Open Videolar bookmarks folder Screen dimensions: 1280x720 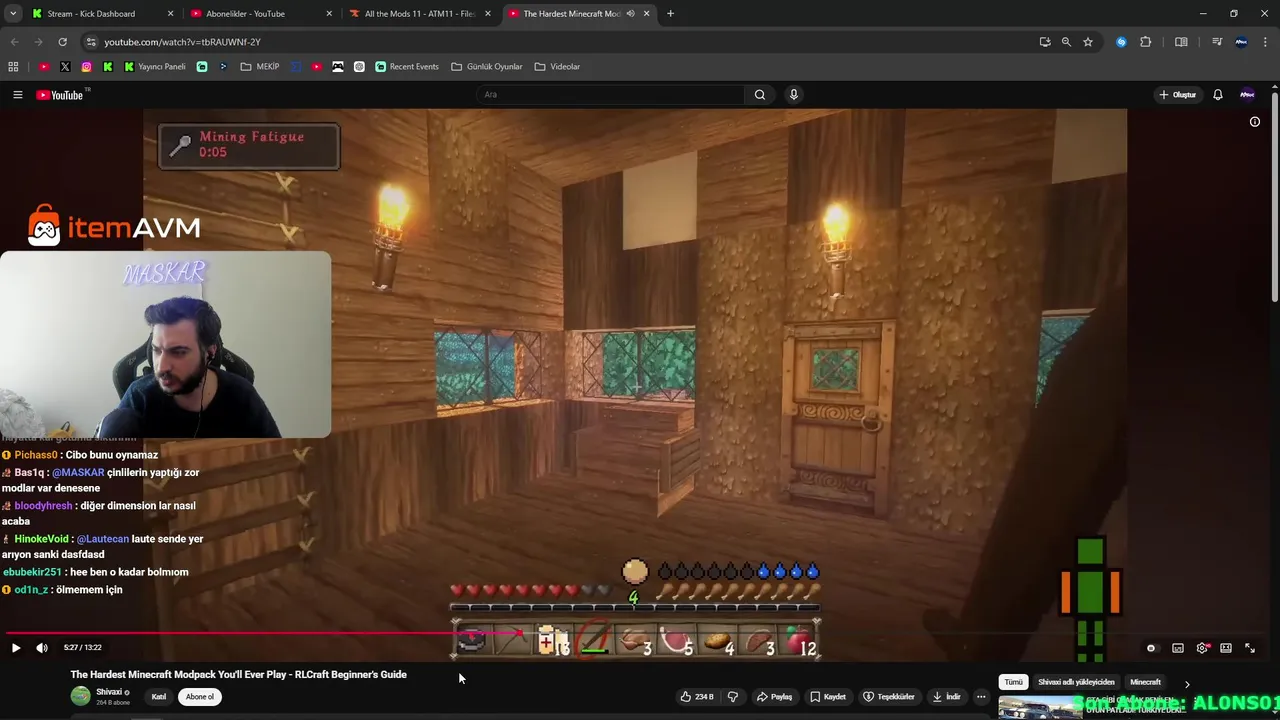(557, 67)
